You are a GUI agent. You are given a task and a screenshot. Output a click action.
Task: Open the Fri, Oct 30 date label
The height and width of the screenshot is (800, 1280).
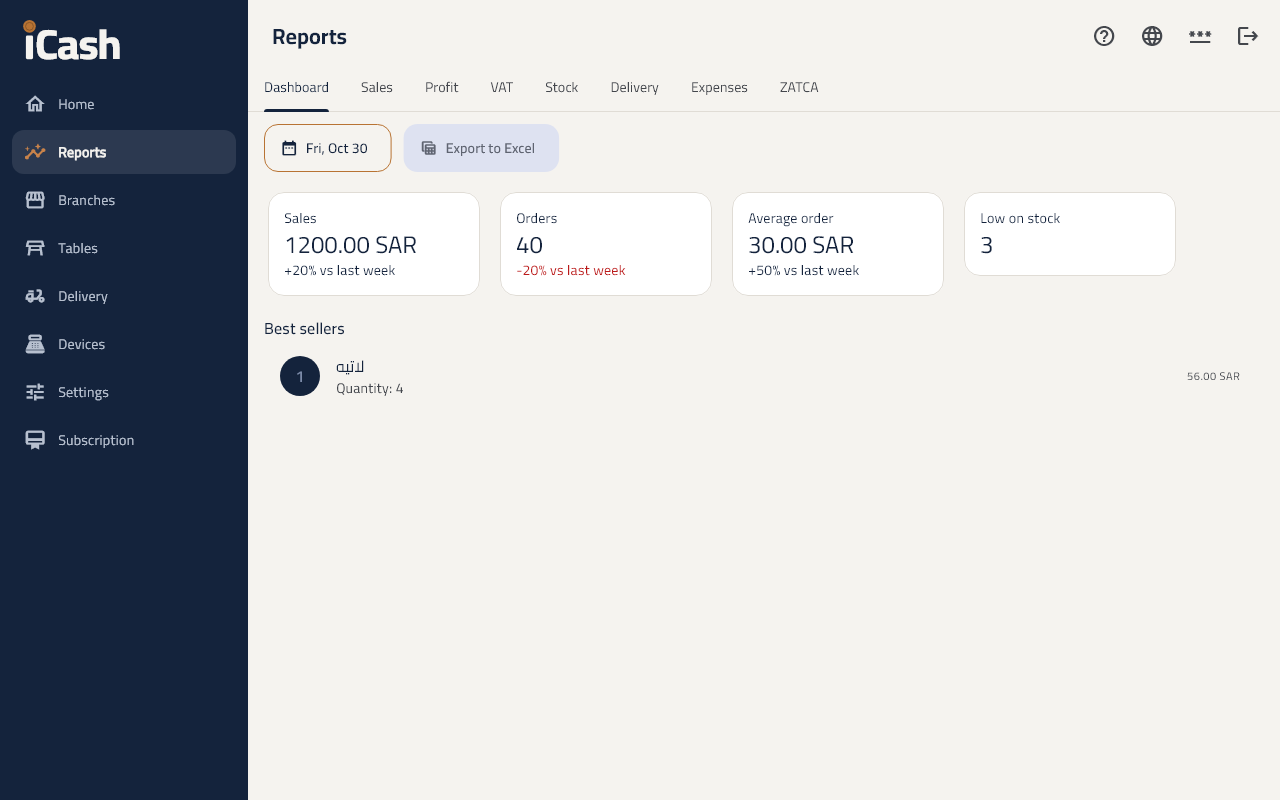click(337, 148)
